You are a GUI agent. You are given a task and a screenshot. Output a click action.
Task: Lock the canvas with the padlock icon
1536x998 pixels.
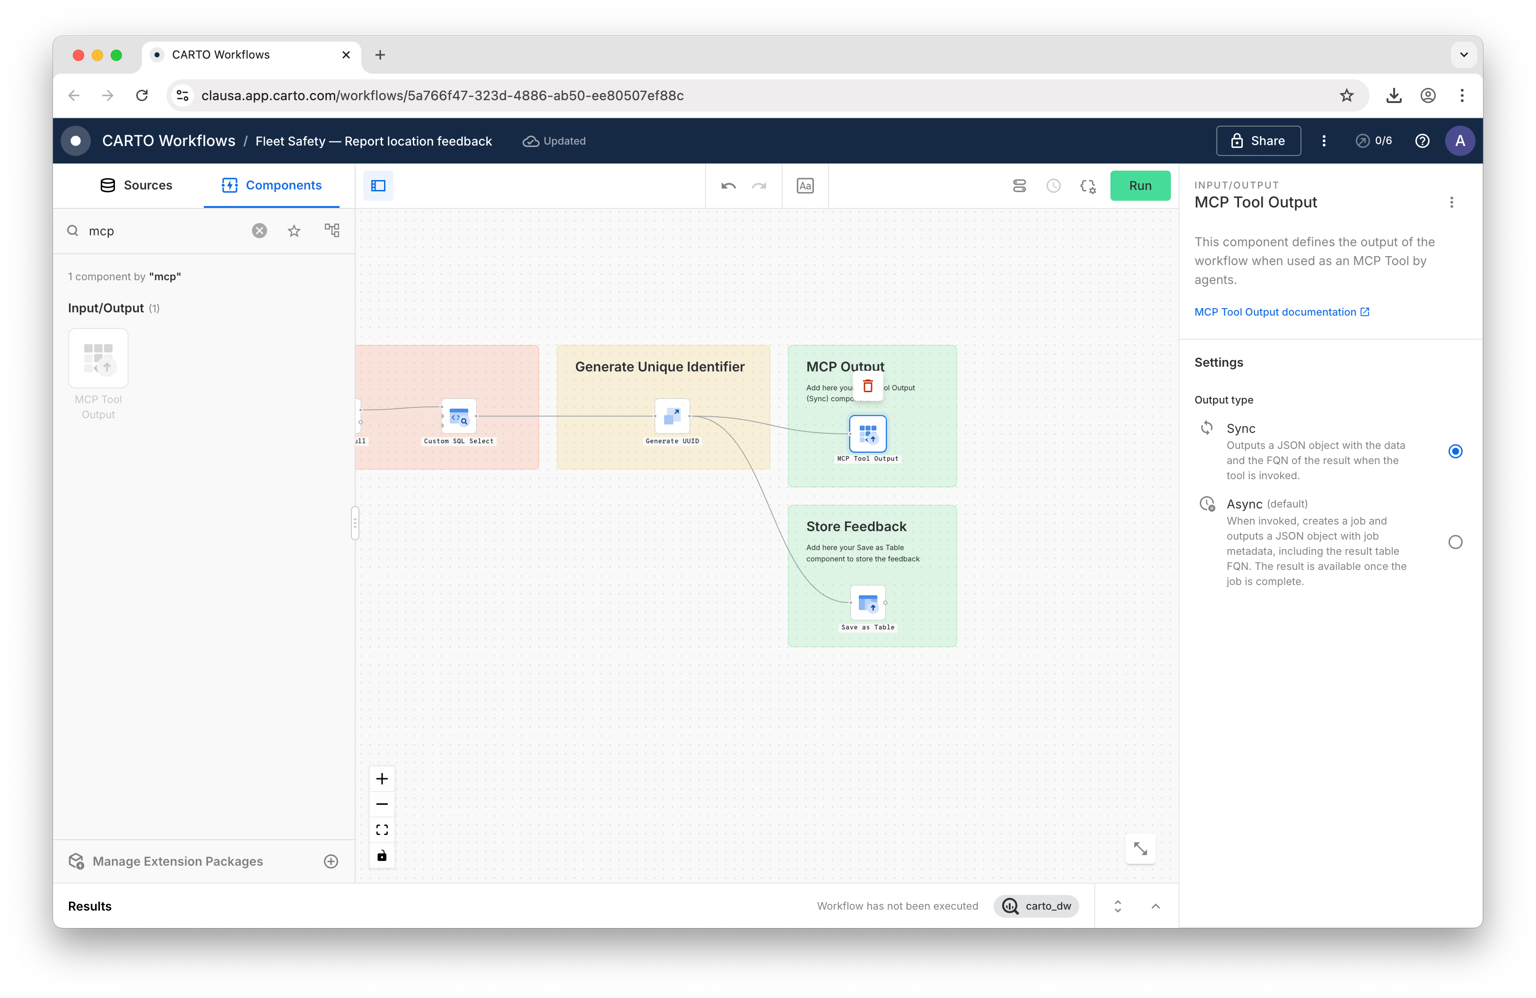[381, 855]
